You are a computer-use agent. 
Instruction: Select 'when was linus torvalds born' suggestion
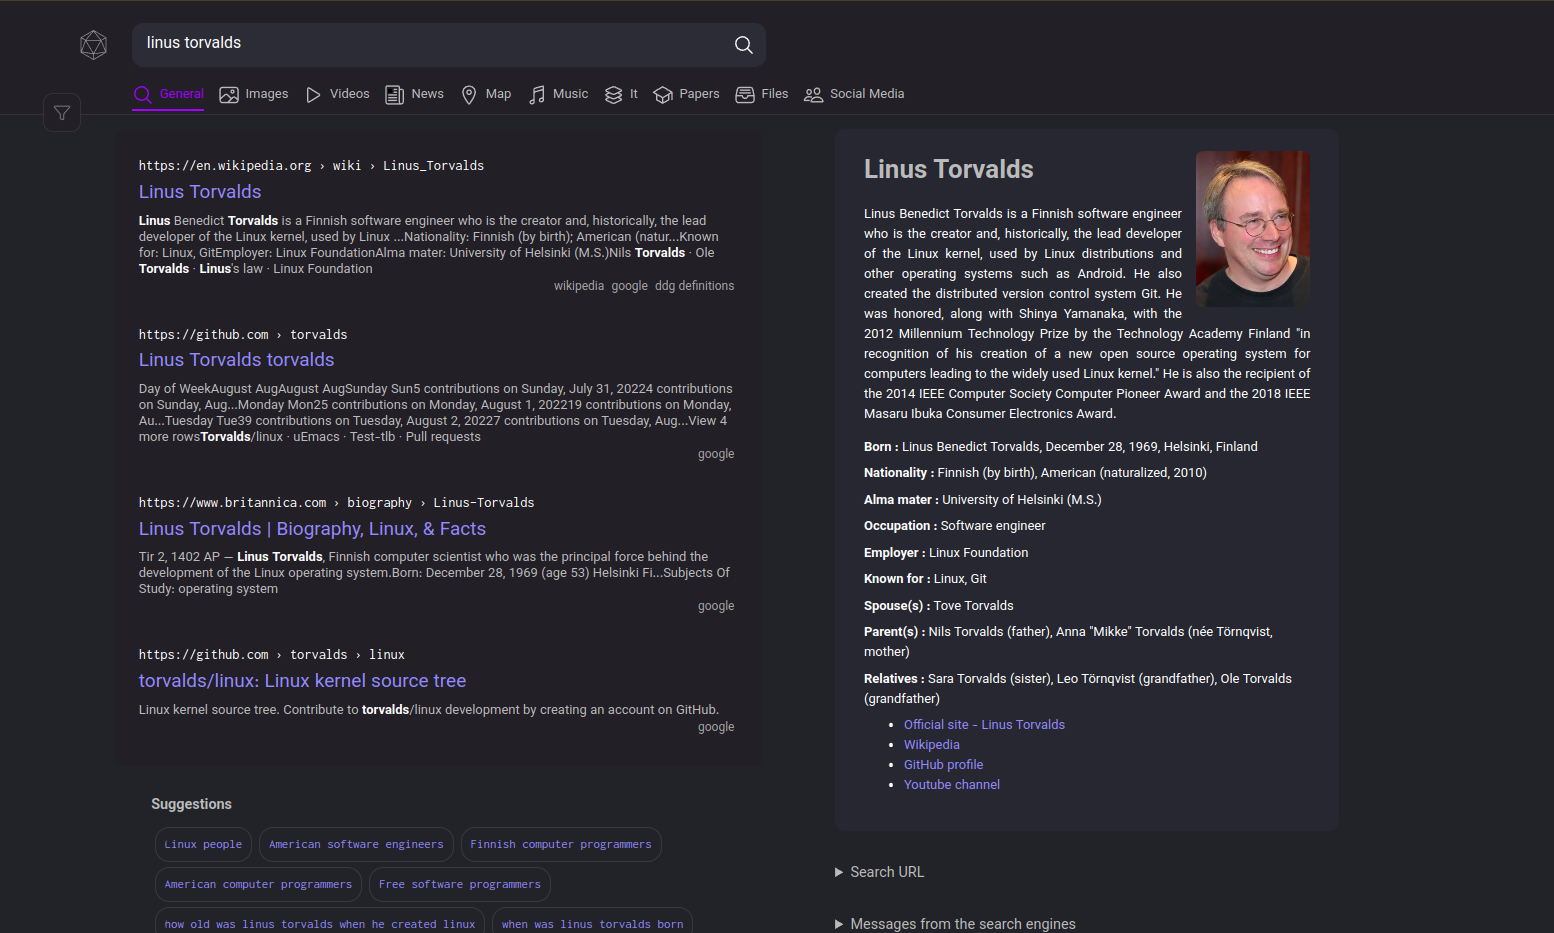592,922
